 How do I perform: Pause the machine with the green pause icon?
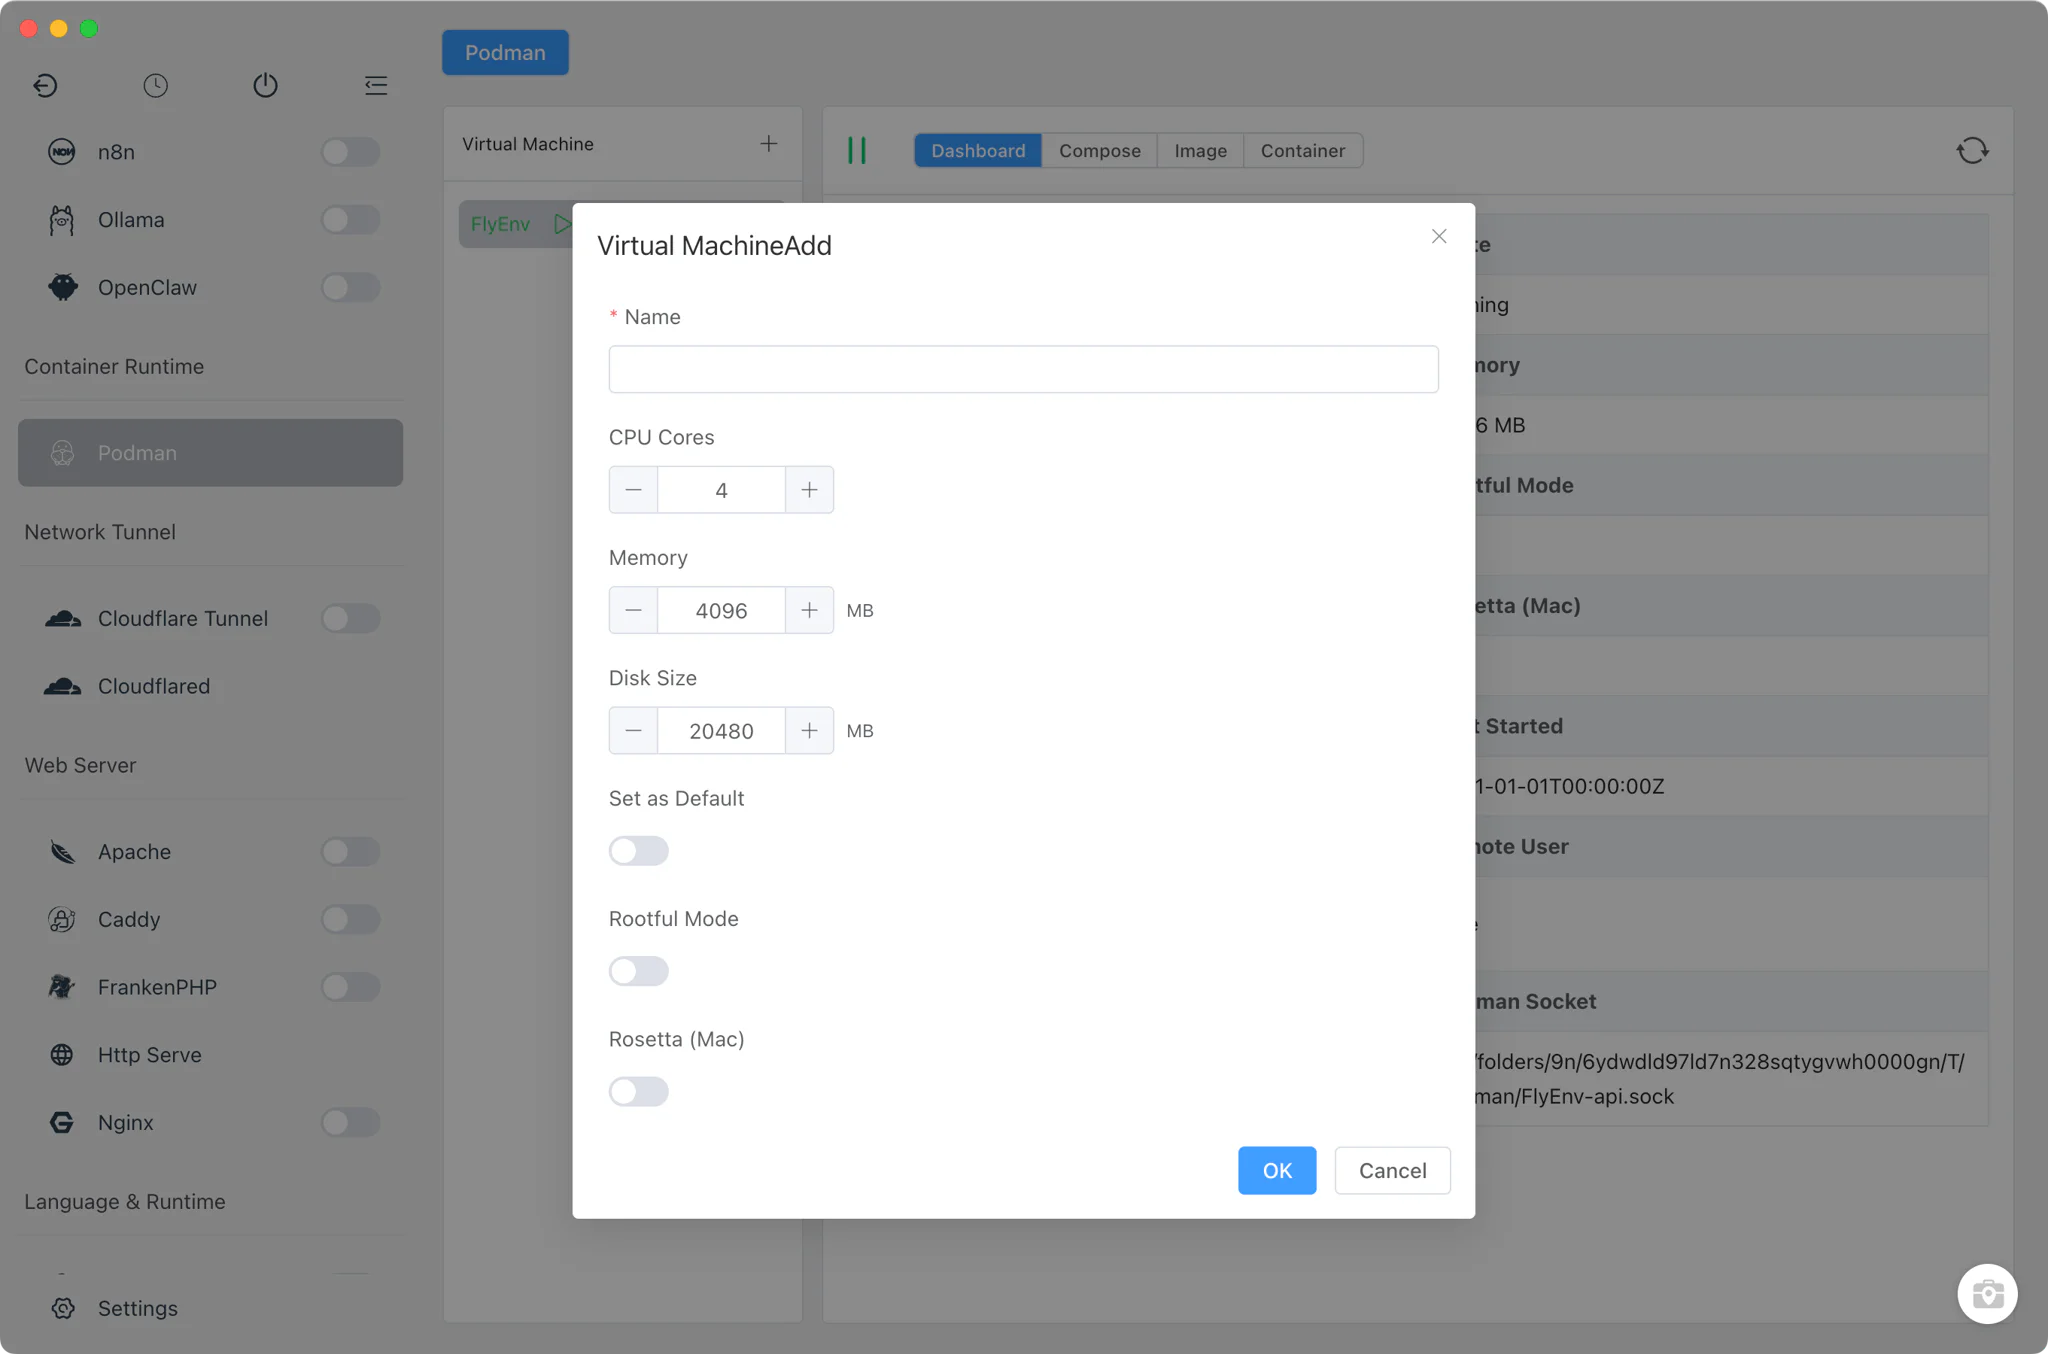[x=857, y=150]
